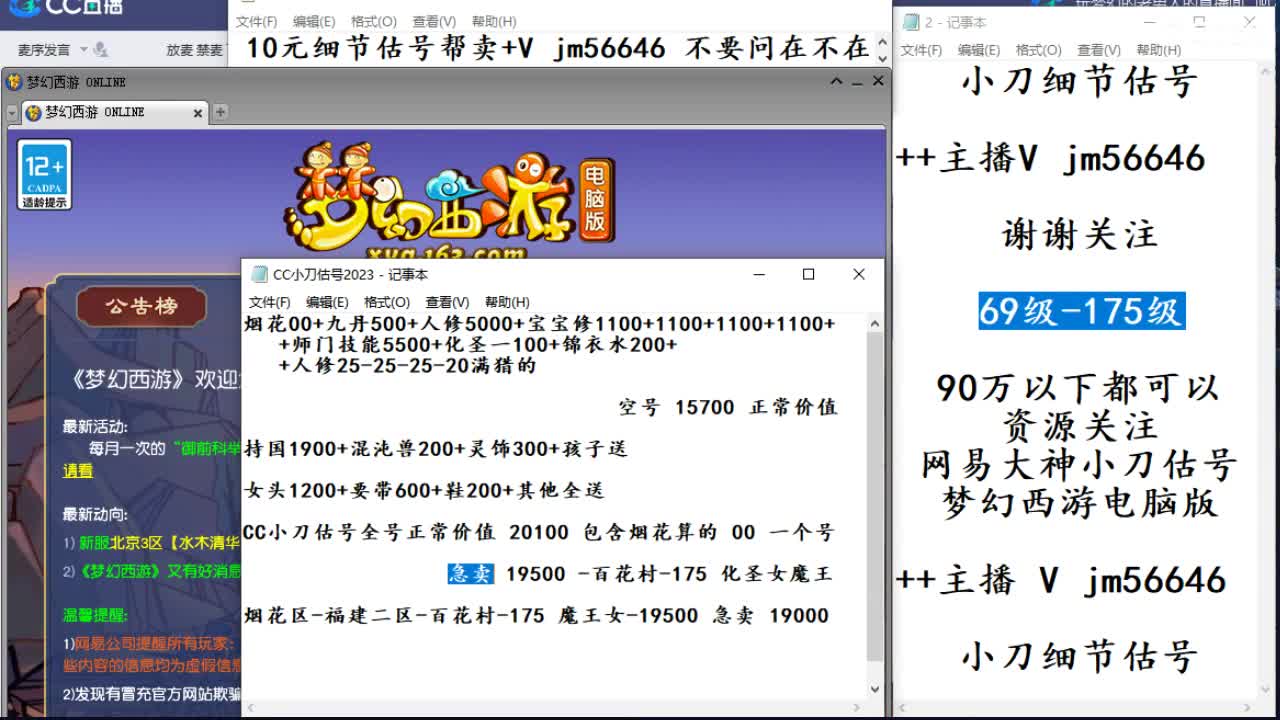Click the 梦幻西游 ONLINE window title icon
The image size is (1280, 720).
[x=15, y=82]
